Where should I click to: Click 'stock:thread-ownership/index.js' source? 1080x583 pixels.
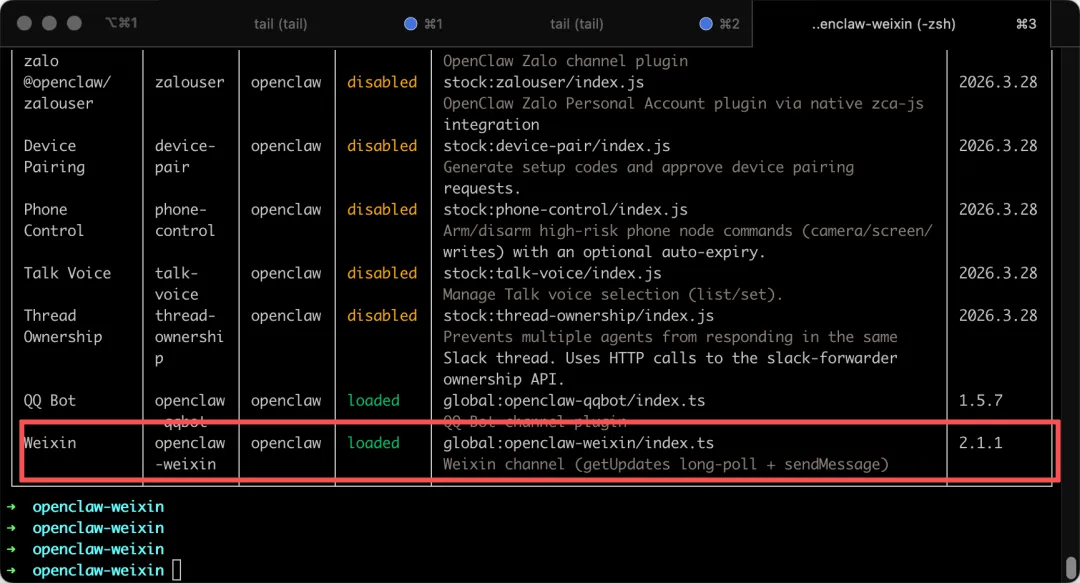tap(578, 316)
